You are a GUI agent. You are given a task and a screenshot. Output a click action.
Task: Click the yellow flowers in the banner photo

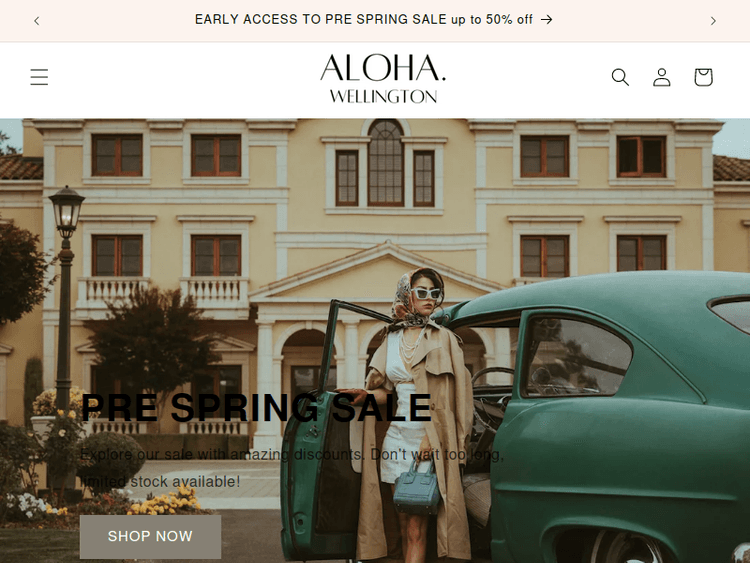click(165, 502)
